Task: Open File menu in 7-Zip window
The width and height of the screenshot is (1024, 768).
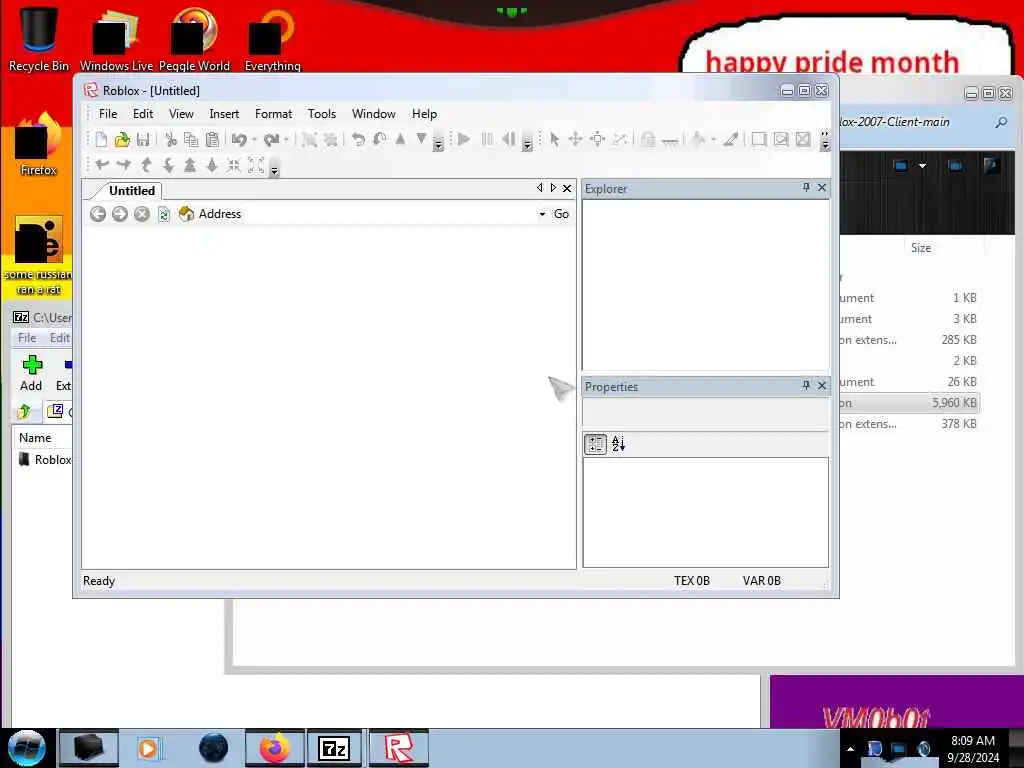Action: click(x=27, y=338)
